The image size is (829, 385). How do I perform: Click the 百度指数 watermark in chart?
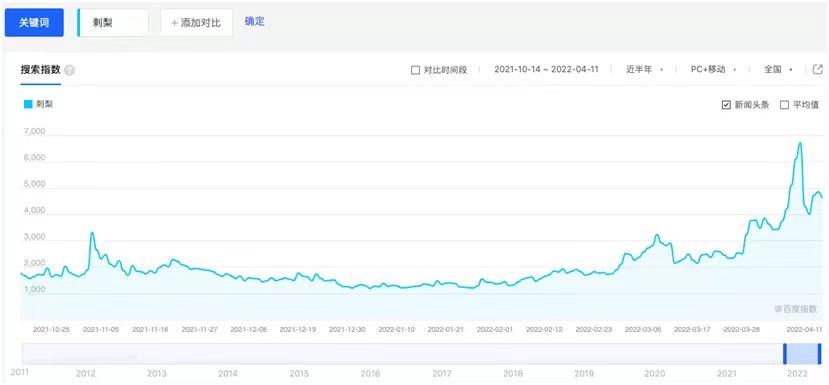point(796,308)
